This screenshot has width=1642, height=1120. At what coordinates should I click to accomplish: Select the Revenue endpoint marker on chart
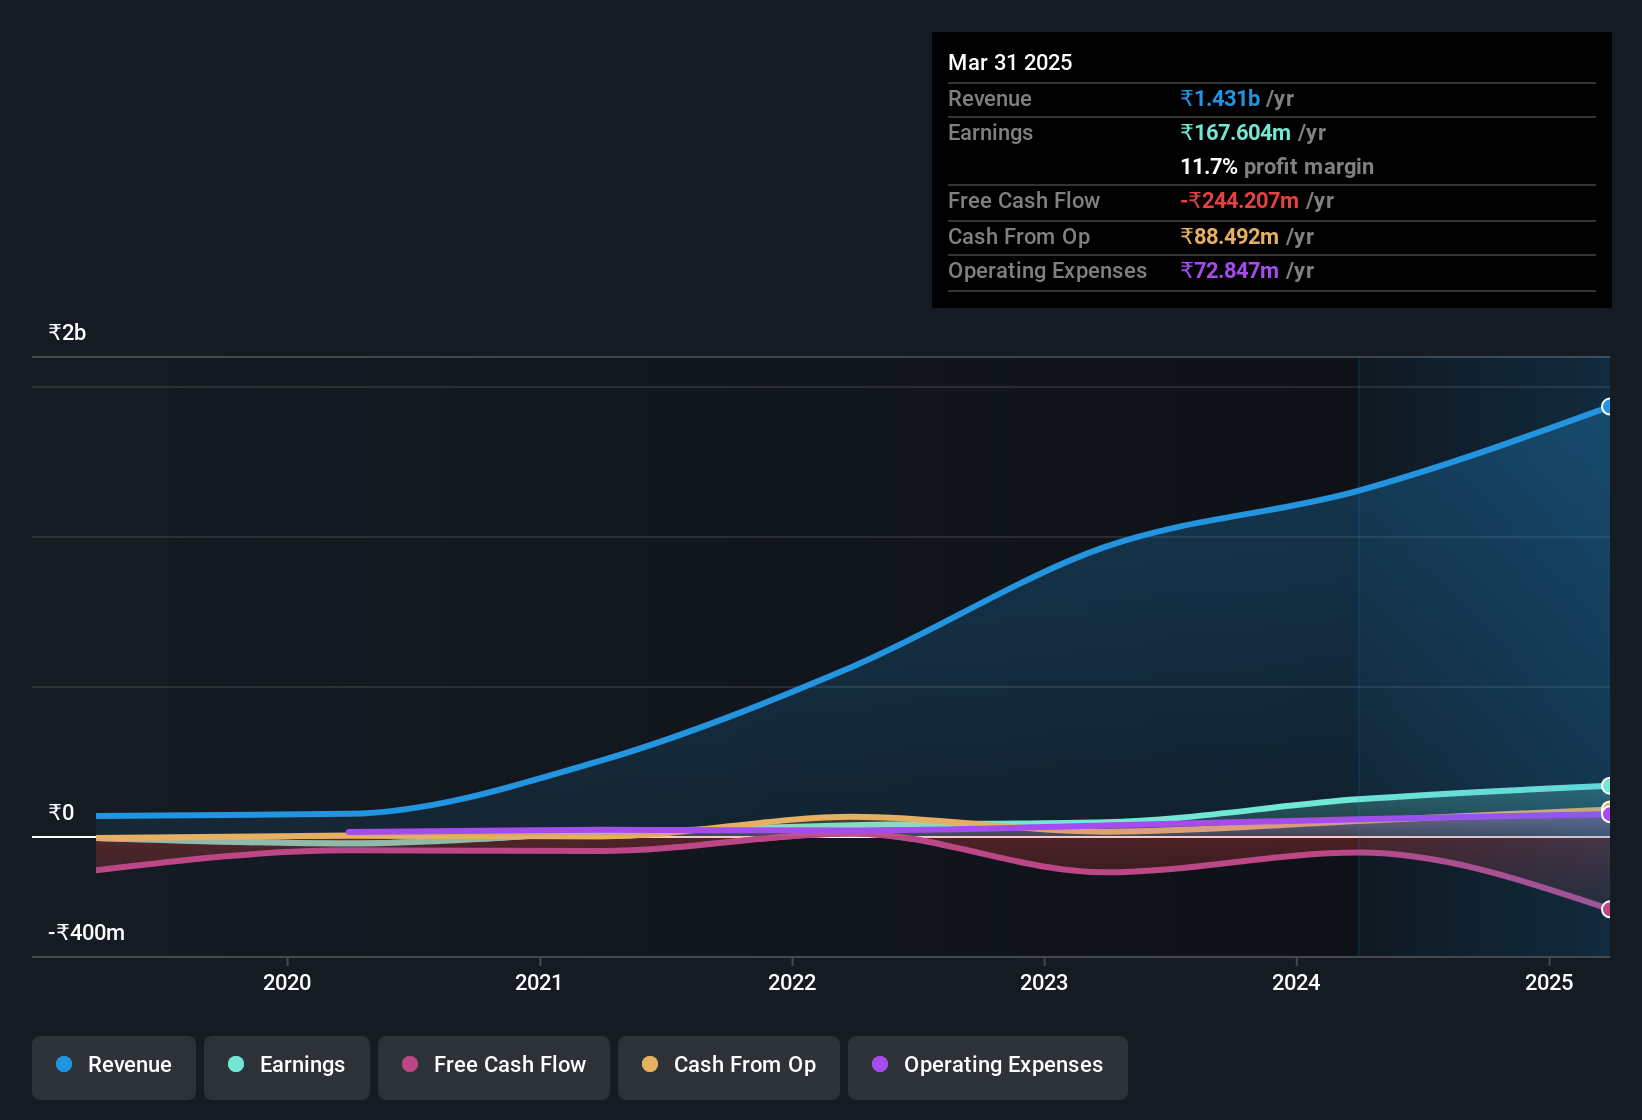tap(1608, 407)
